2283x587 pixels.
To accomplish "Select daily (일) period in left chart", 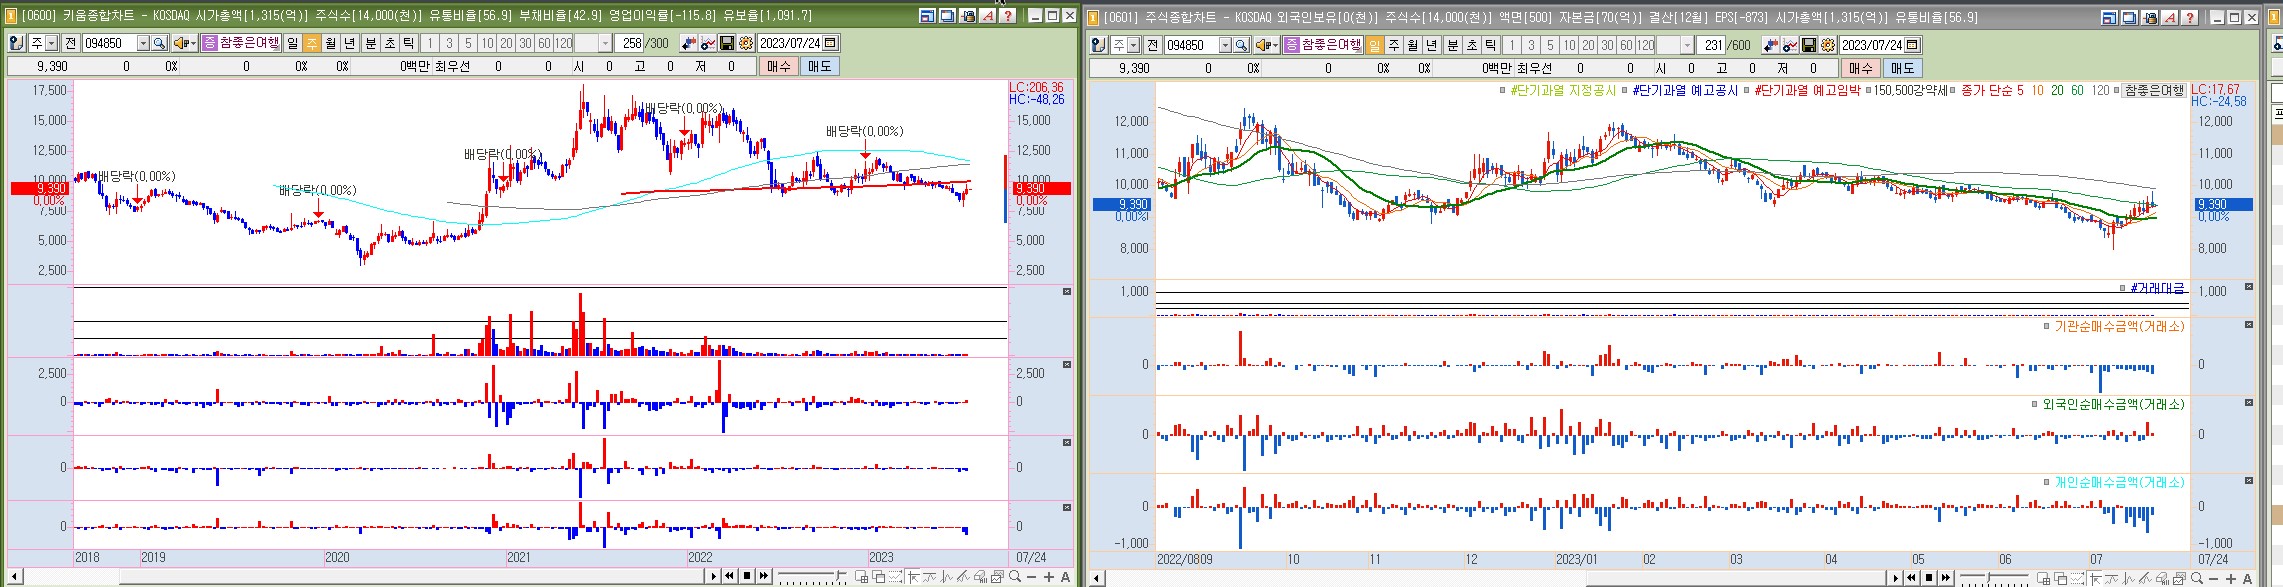I will (293, 43).
